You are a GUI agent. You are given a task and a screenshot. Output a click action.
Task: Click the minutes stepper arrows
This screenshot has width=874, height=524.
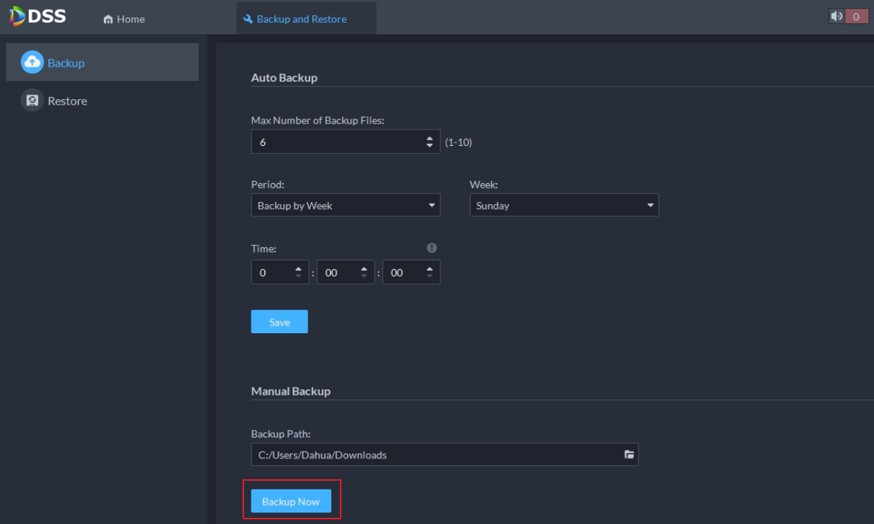(x=365, y=272)
